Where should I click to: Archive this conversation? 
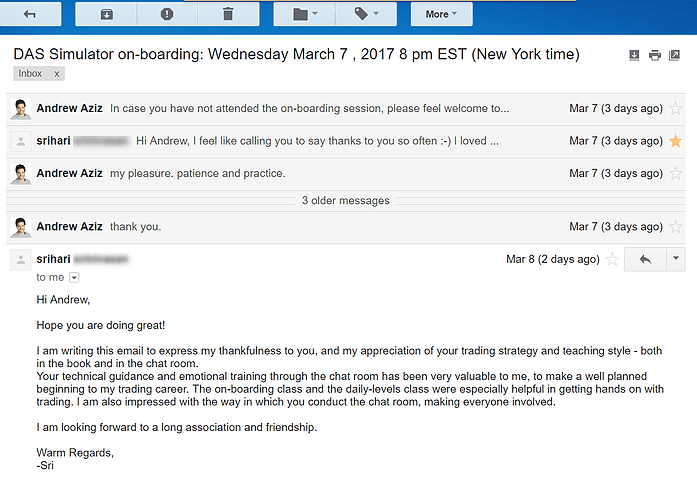tap(106, 14)
